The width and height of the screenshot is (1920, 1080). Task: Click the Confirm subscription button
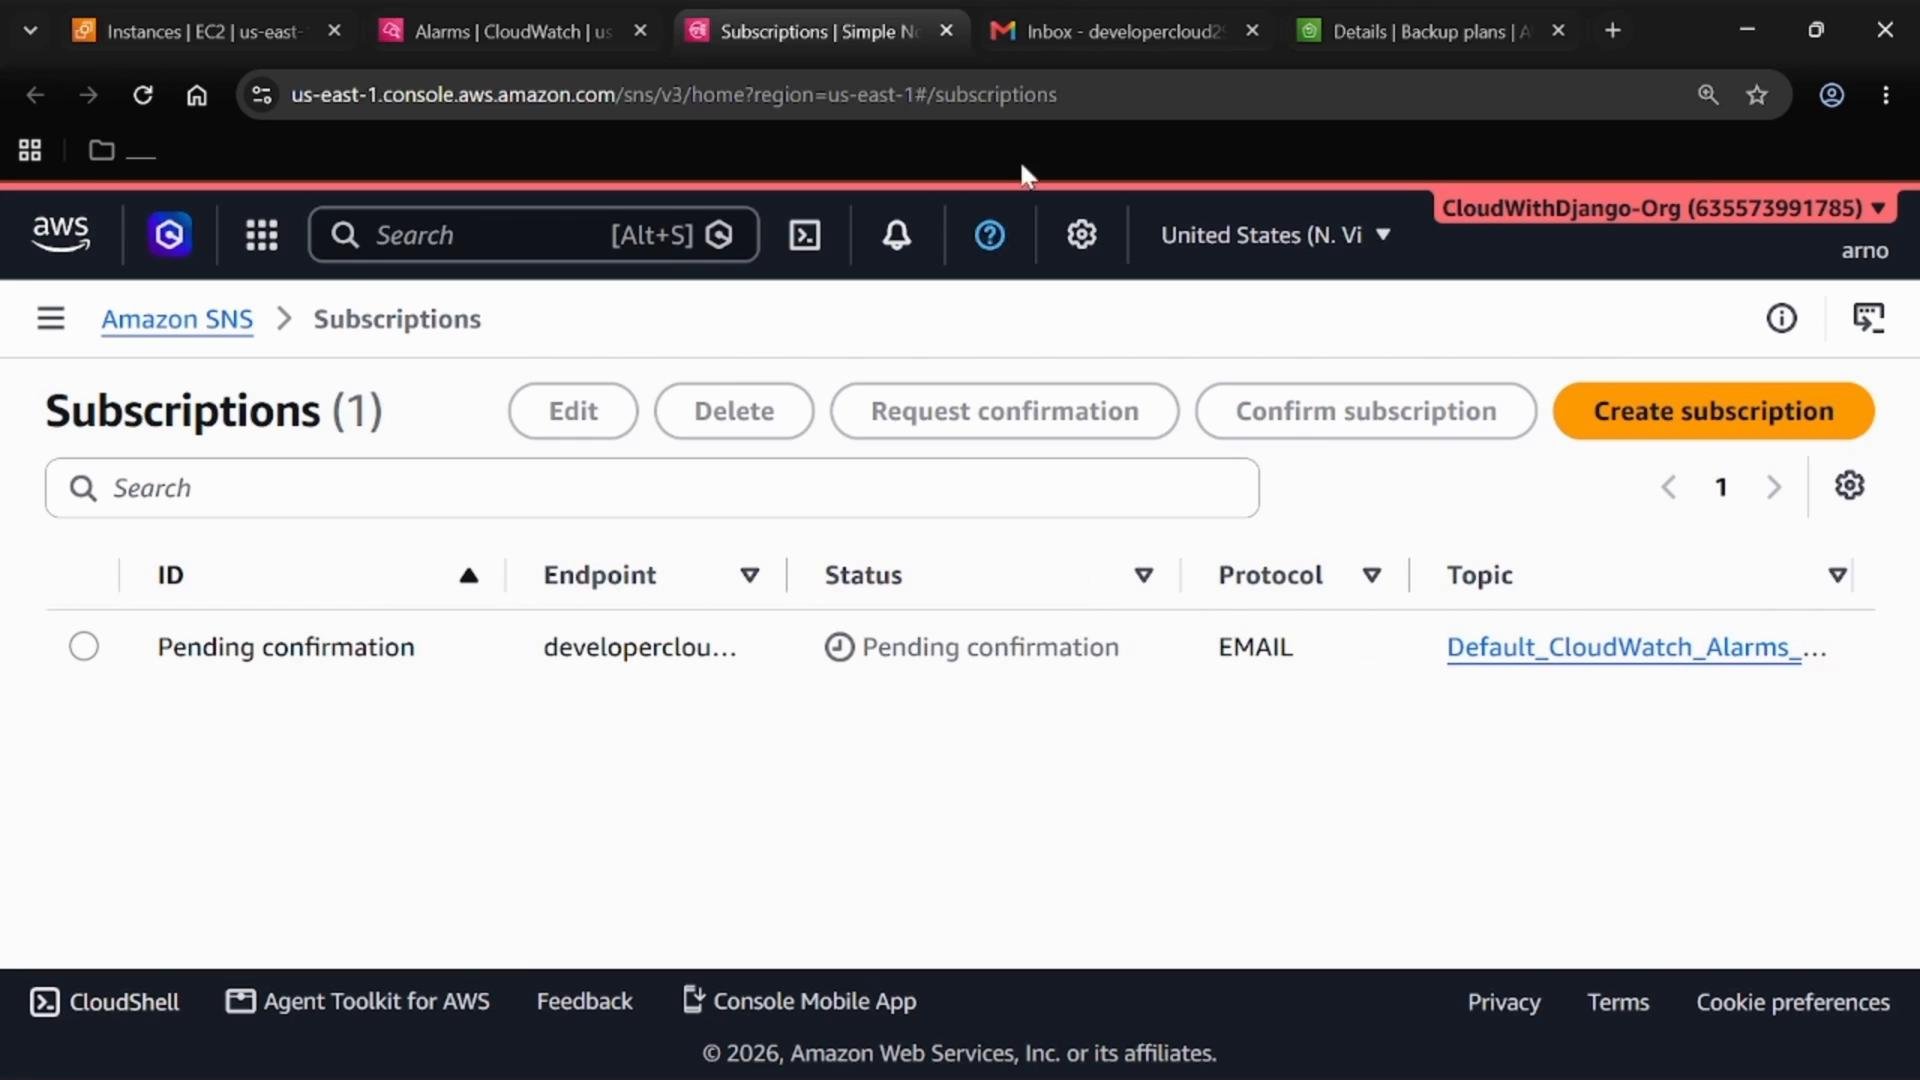[x=1366, y=411]
